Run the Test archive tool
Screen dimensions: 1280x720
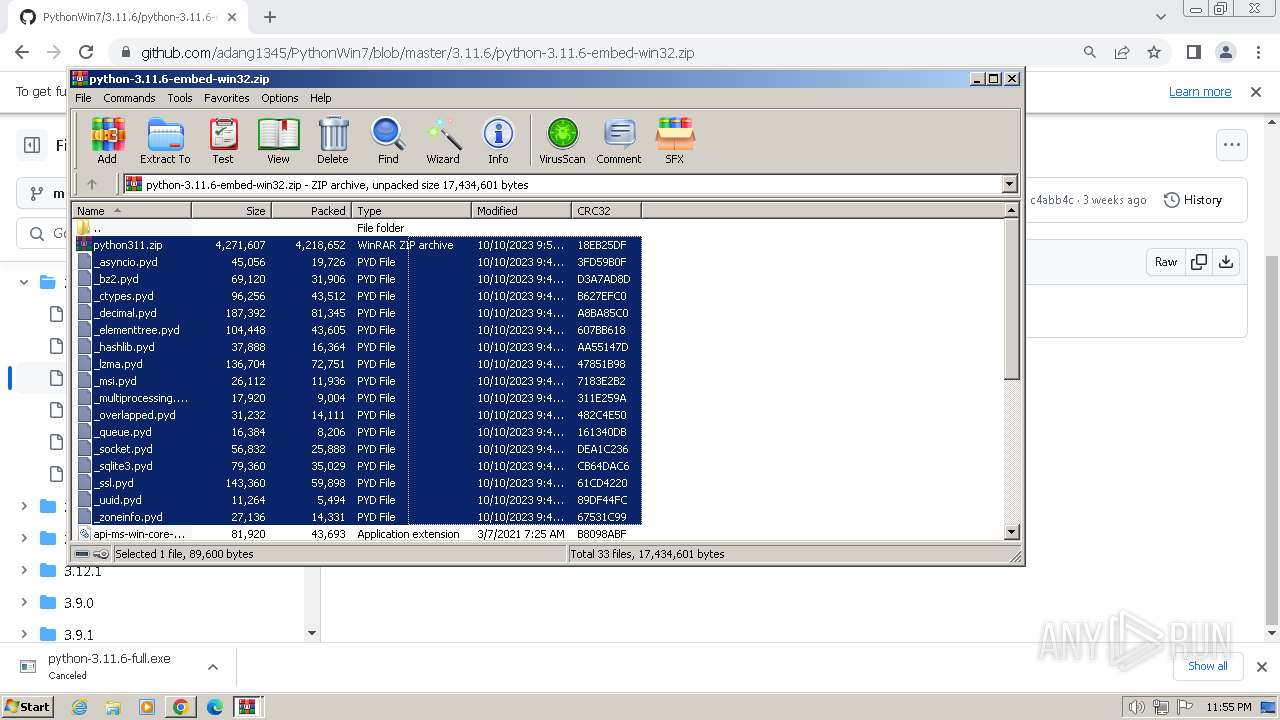click(223, 140)
